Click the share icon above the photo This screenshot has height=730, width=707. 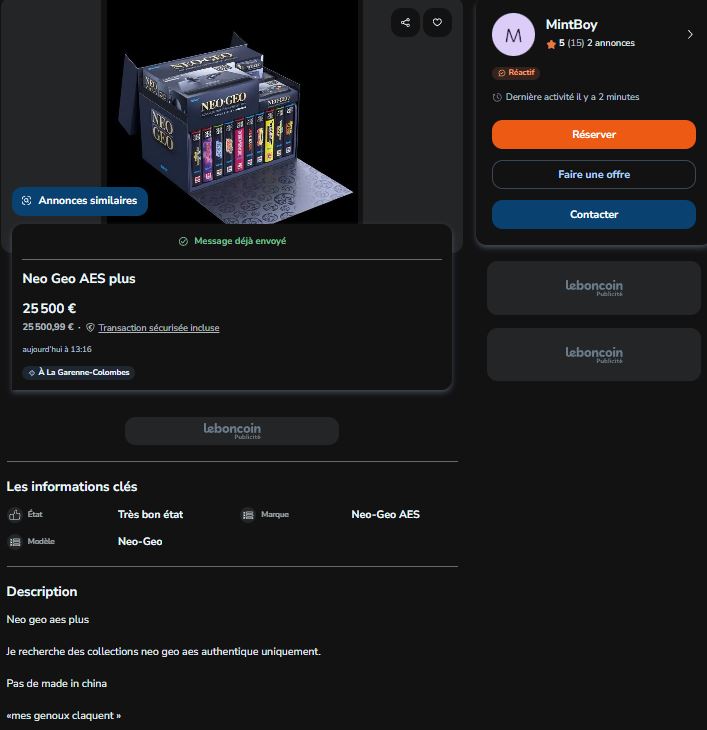[x=405, y=22]
